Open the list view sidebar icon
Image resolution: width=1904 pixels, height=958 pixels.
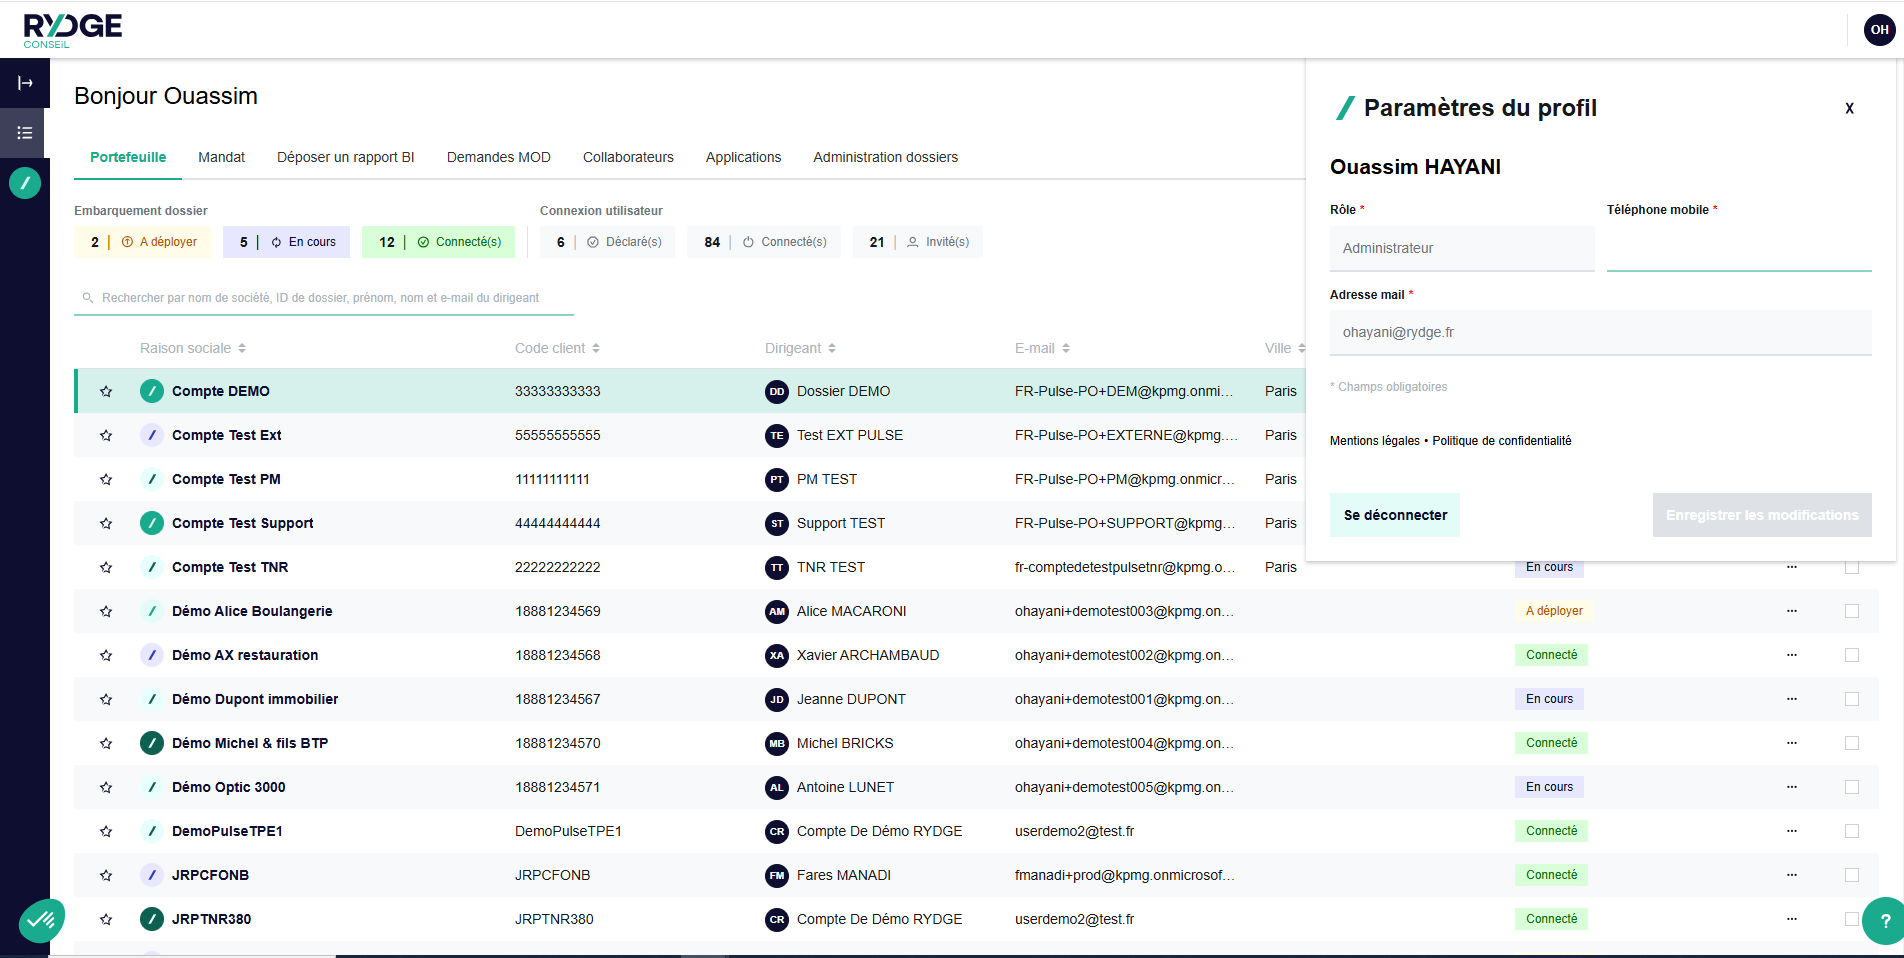tap(25, 133)
